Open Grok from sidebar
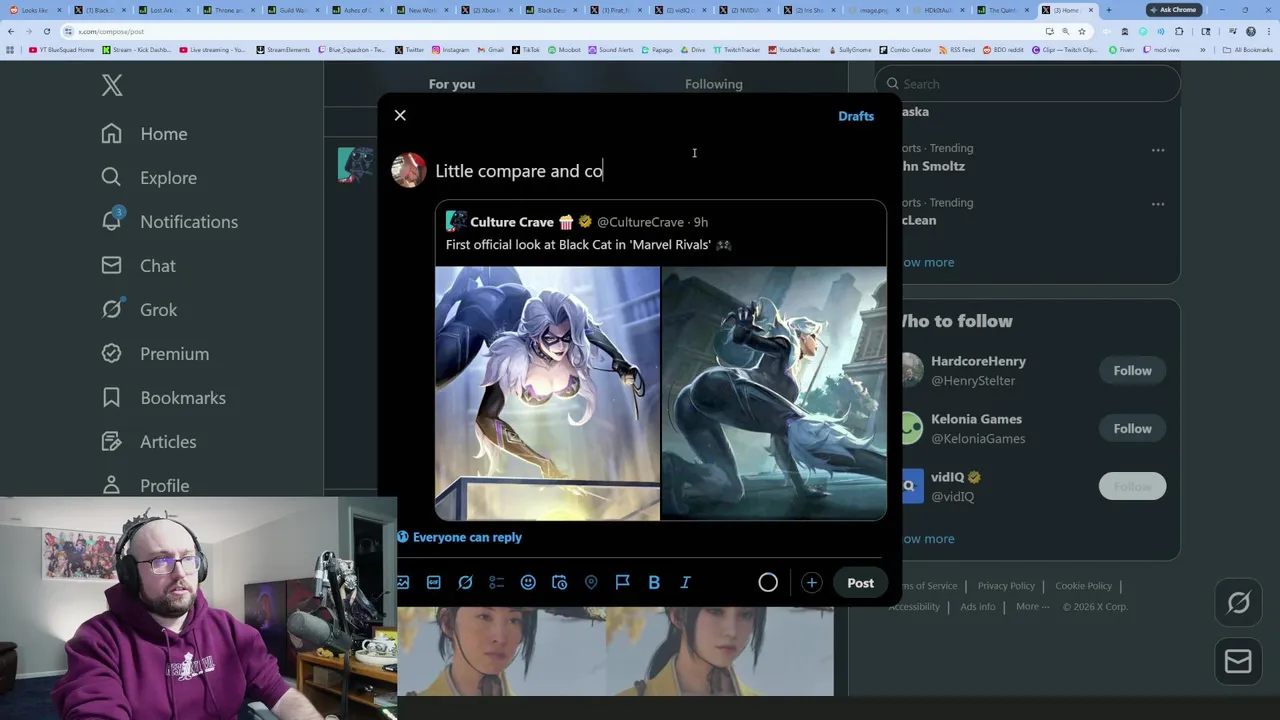The image size is (1280, 720). [139, 310]
